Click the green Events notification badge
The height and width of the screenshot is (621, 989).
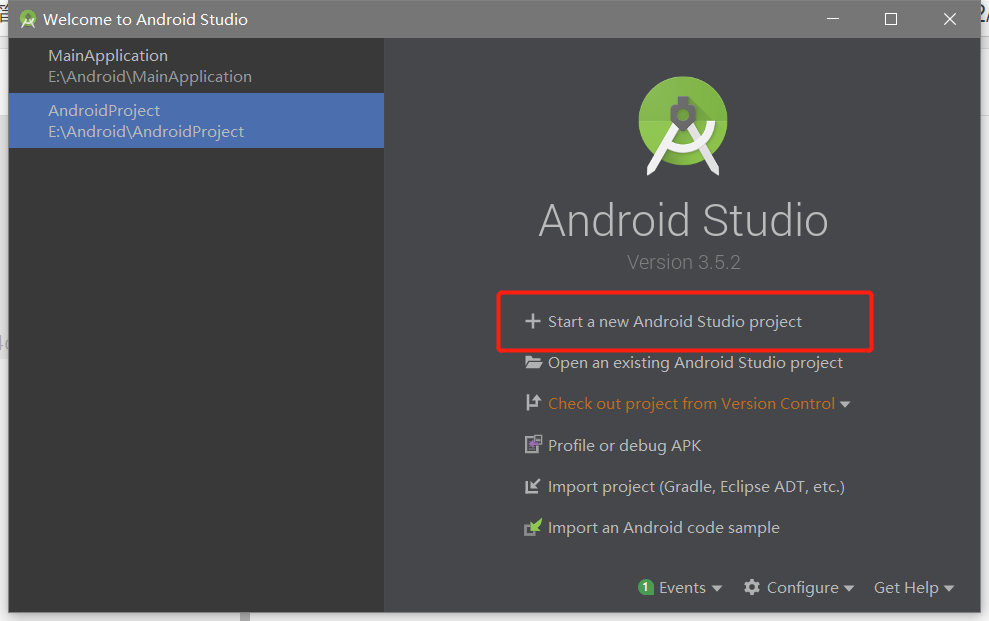click(645, 587)
